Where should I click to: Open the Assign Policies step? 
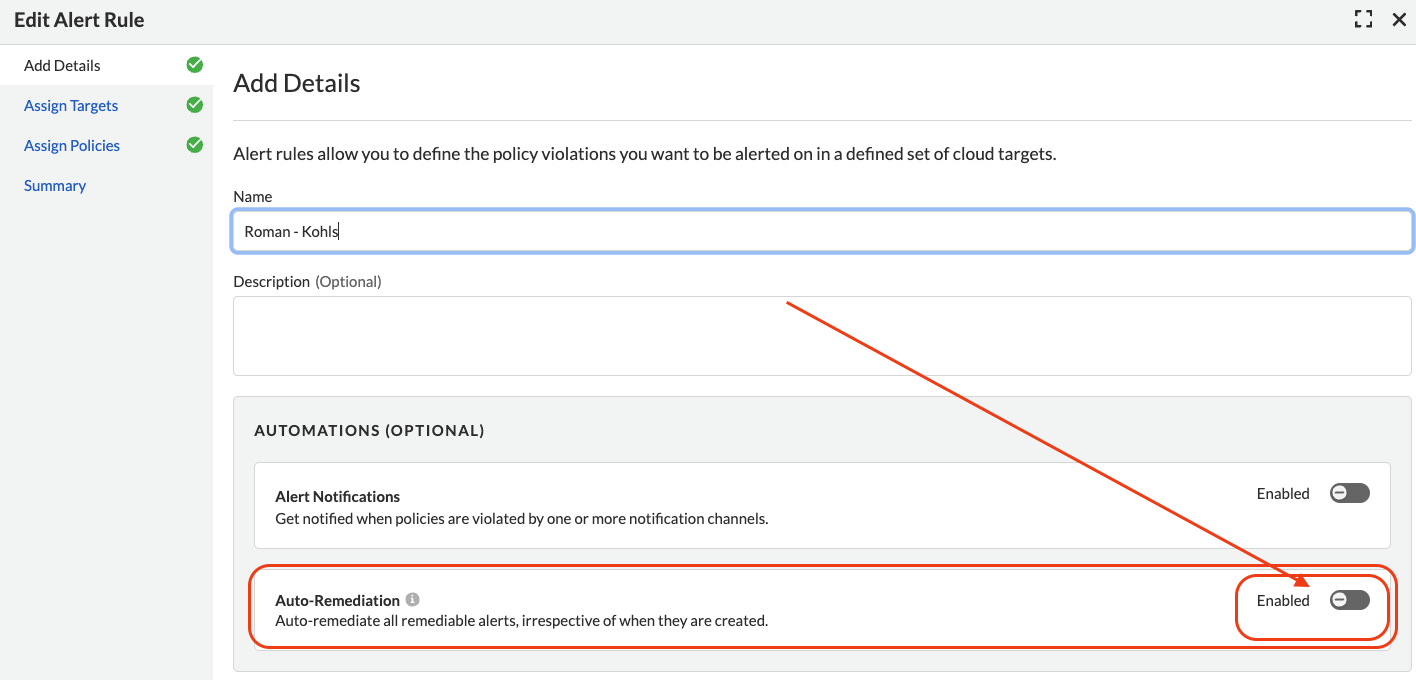(x=72, y=146)
